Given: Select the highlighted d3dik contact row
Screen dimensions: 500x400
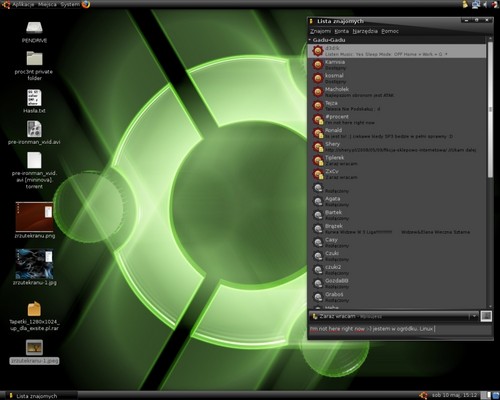Looking at the screenshot, I should [x=397, y=51].
